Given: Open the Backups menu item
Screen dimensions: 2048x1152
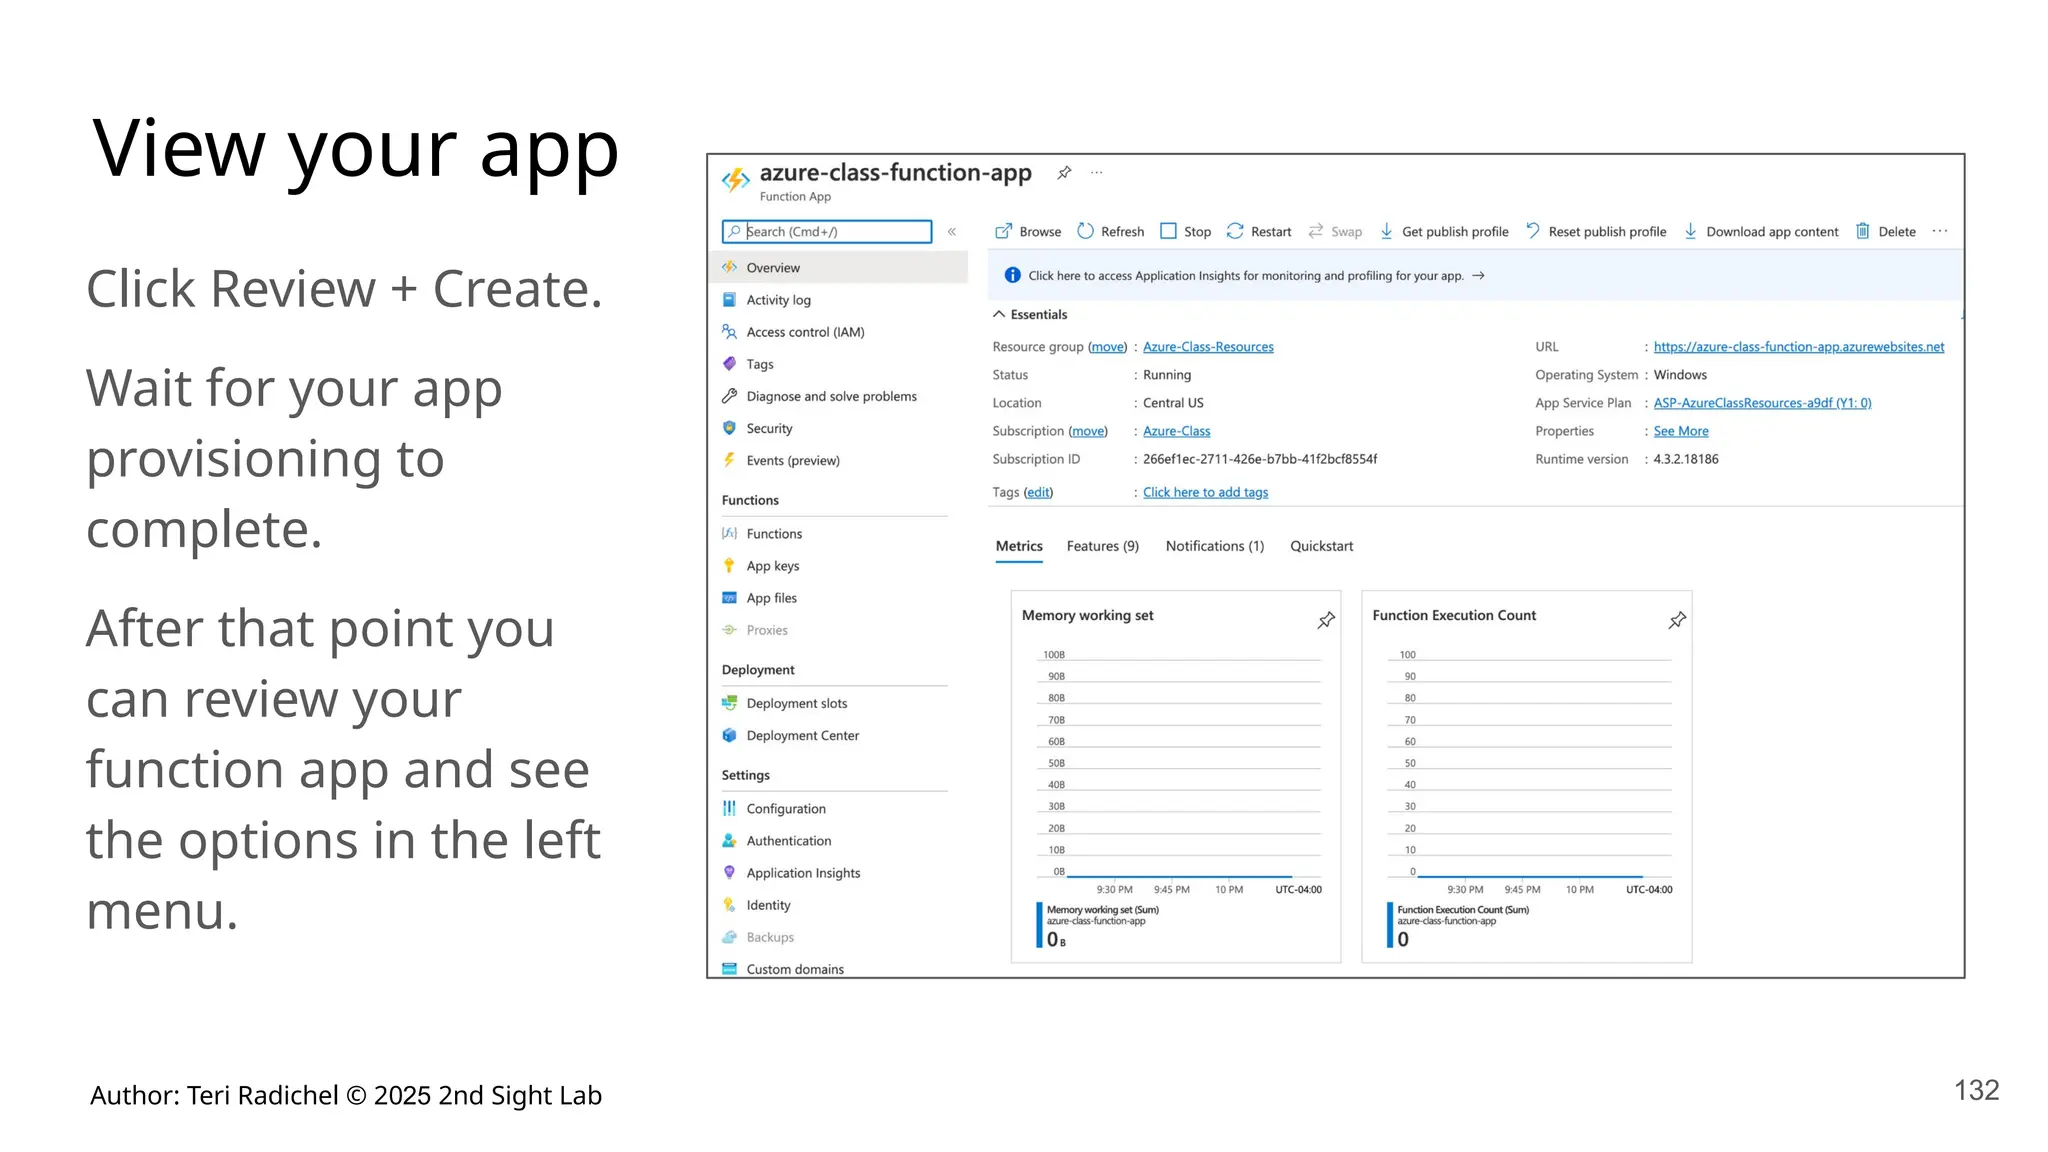Looking at the screenshot, I should click(x=770, y=937).
